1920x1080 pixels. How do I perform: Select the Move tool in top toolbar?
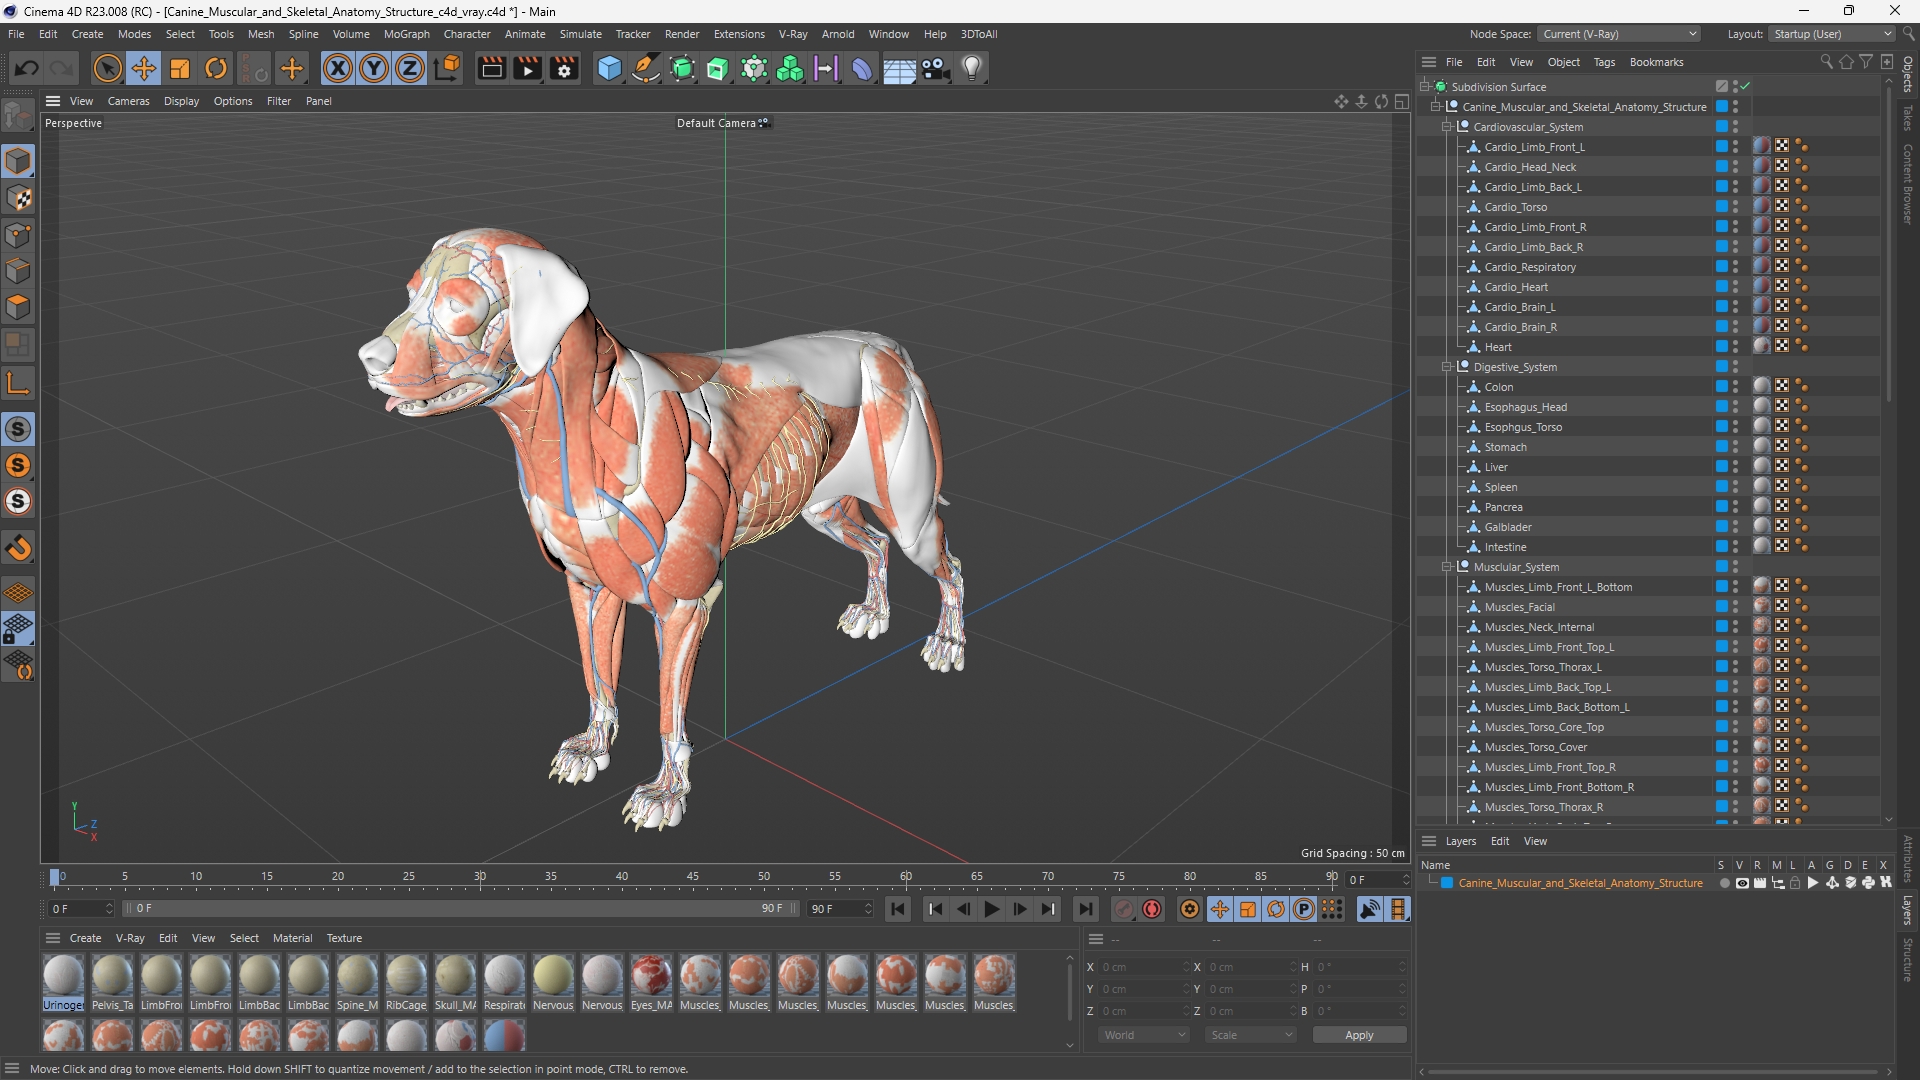[143, 68]
